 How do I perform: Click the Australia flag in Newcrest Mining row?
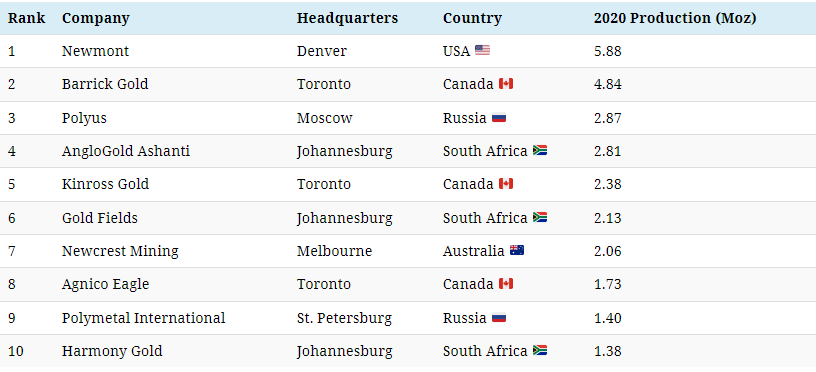tap(517, 251)
